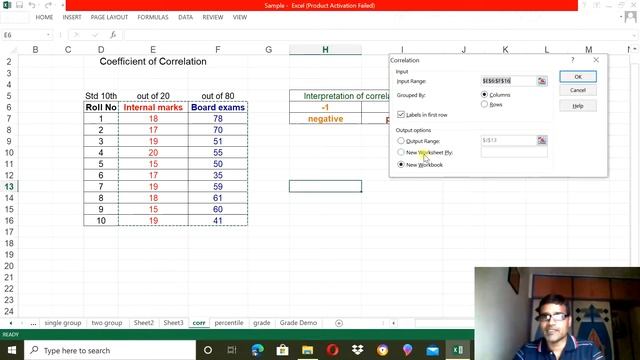Show hidden sheet tabs with ellipsis
640x360 pixels.
33,323
